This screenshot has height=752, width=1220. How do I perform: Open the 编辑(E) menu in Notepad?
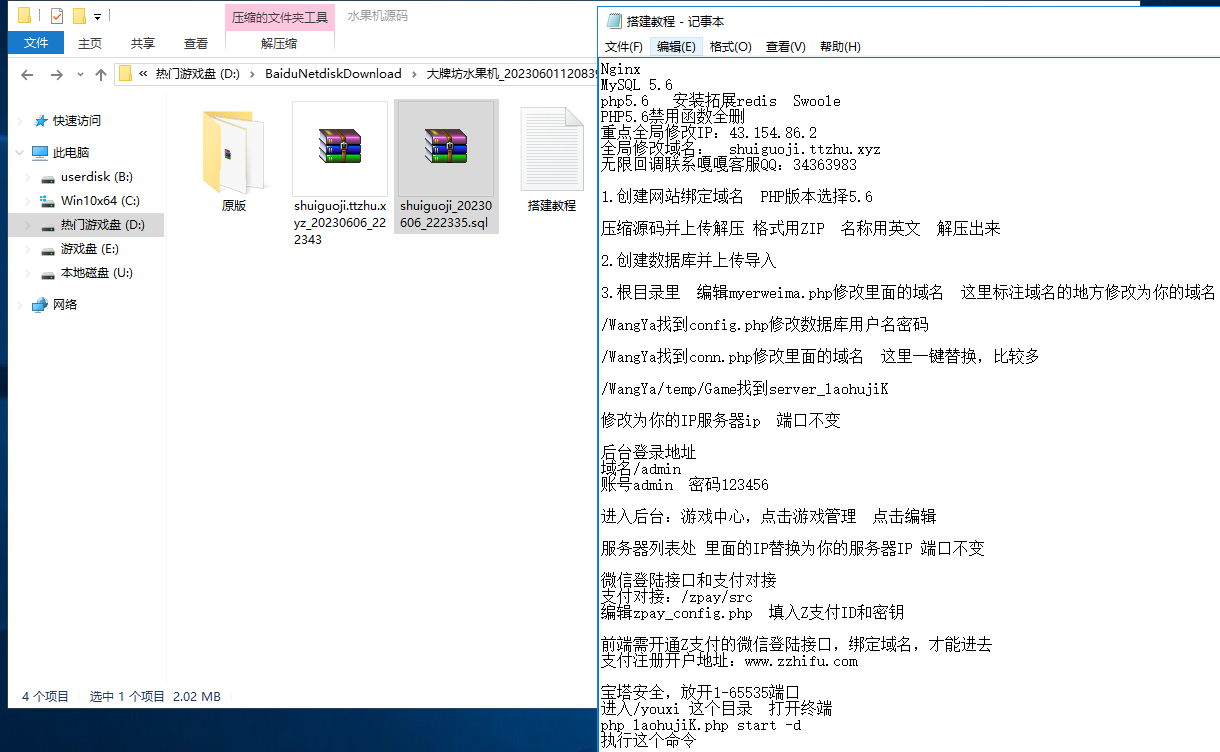point(675,47)
